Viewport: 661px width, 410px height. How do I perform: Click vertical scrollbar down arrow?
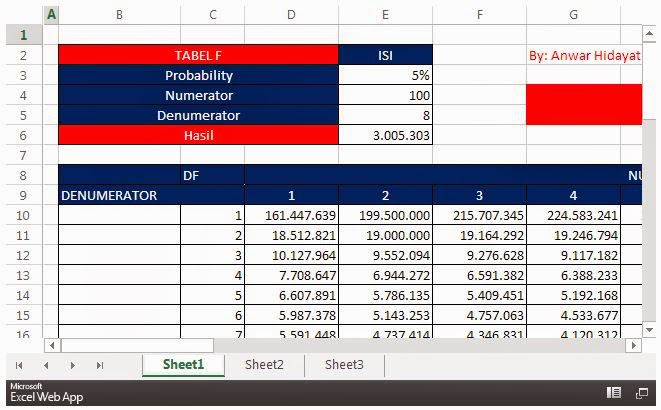[x=649, y=330]
